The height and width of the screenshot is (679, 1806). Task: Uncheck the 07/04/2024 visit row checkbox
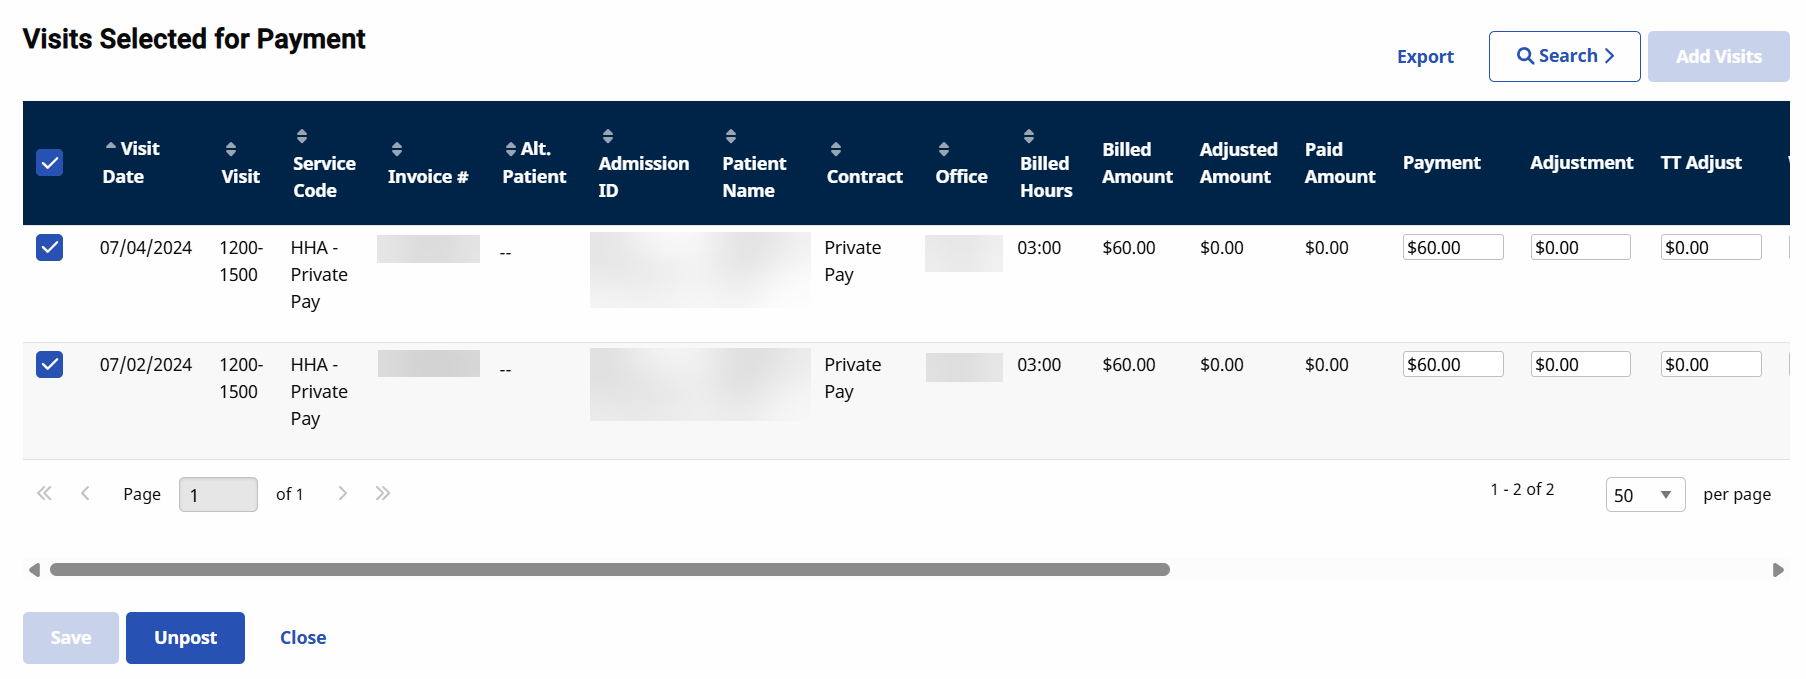(50, 247)
